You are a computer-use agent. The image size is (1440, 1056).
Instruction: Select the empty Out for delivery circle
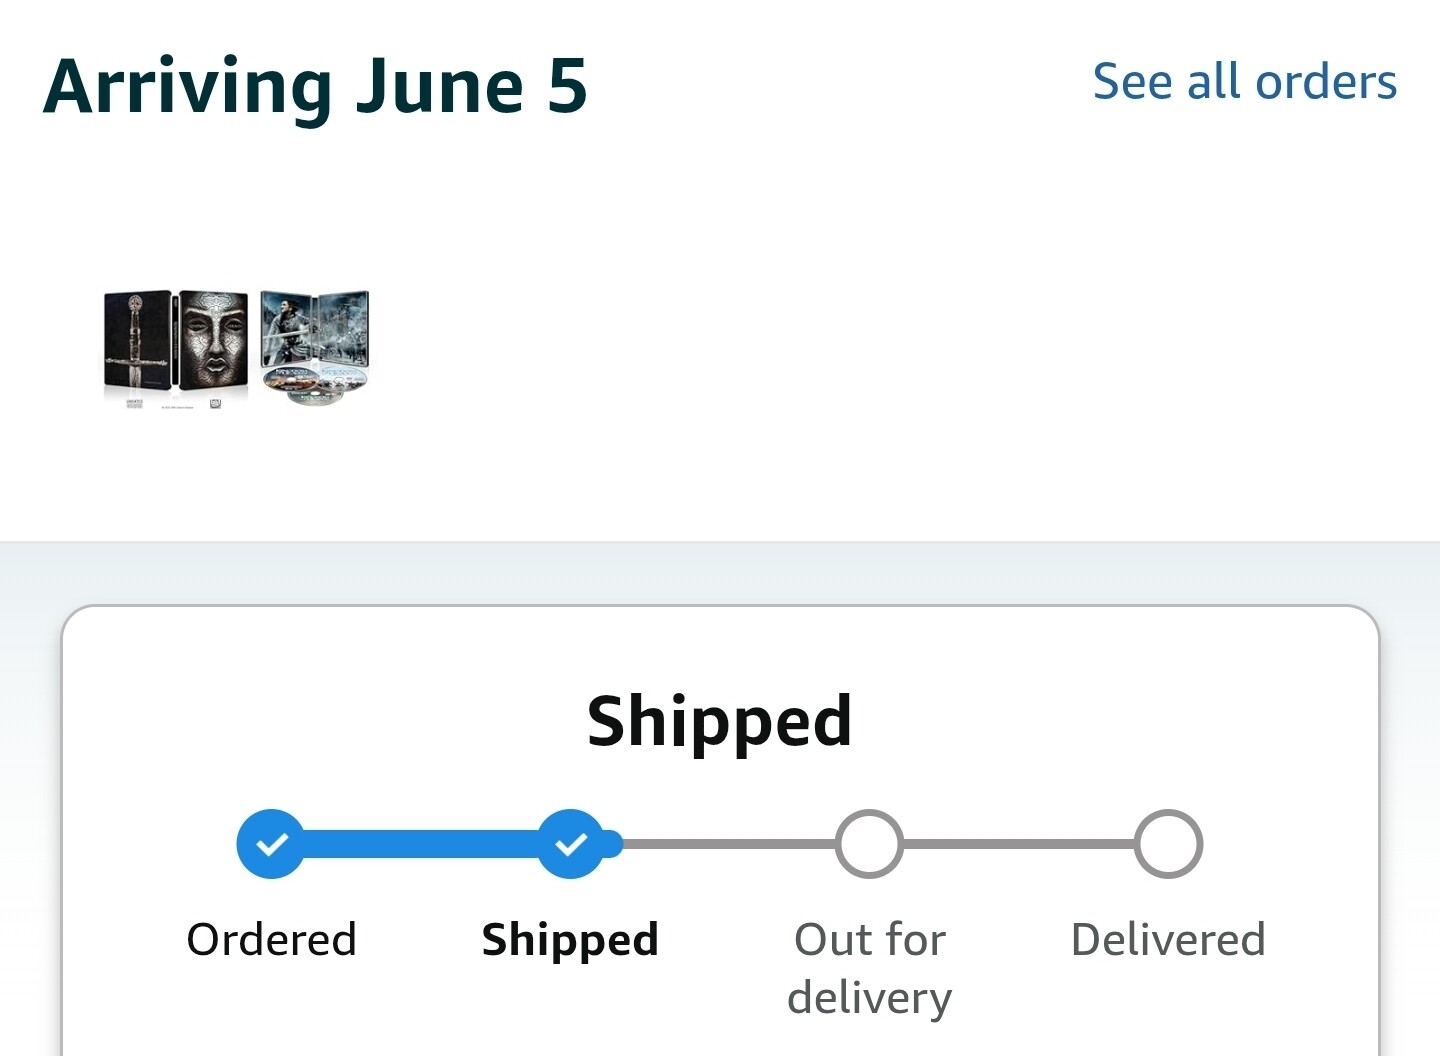coord(869,844)
